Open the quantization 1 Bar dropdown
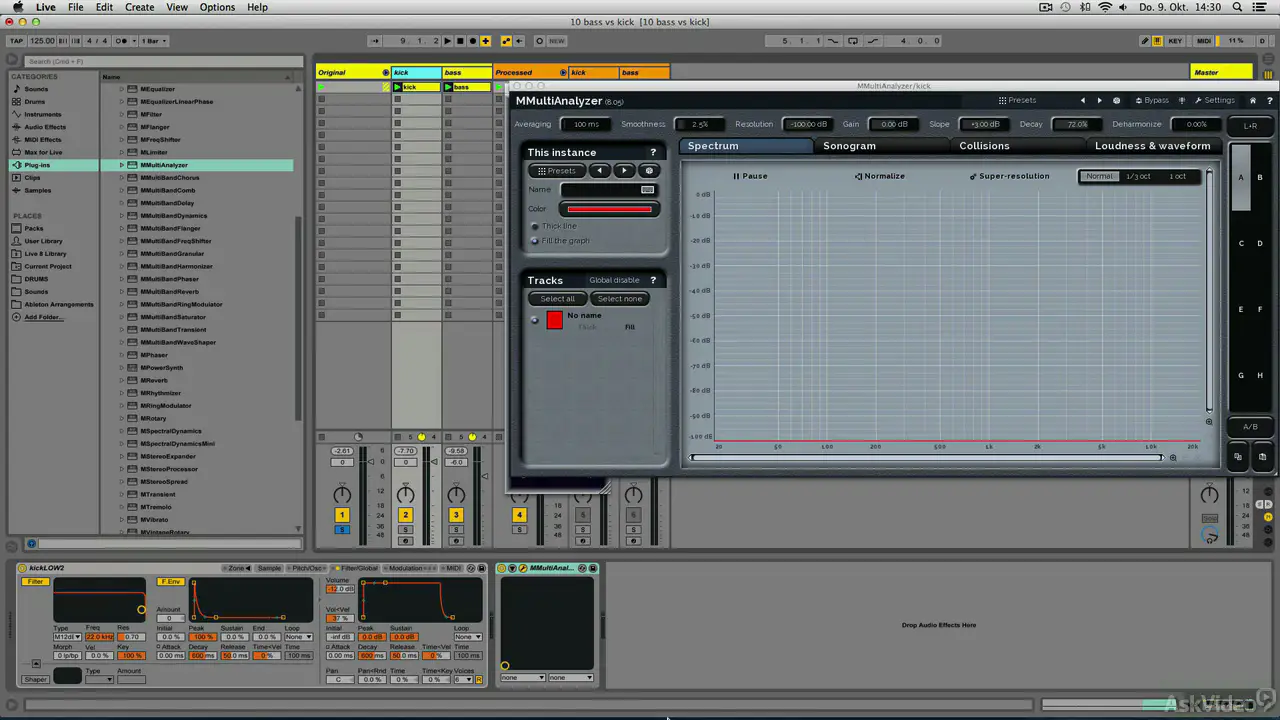The width and height of the screenshot is (1280, 720). click(x=156, y=41)
